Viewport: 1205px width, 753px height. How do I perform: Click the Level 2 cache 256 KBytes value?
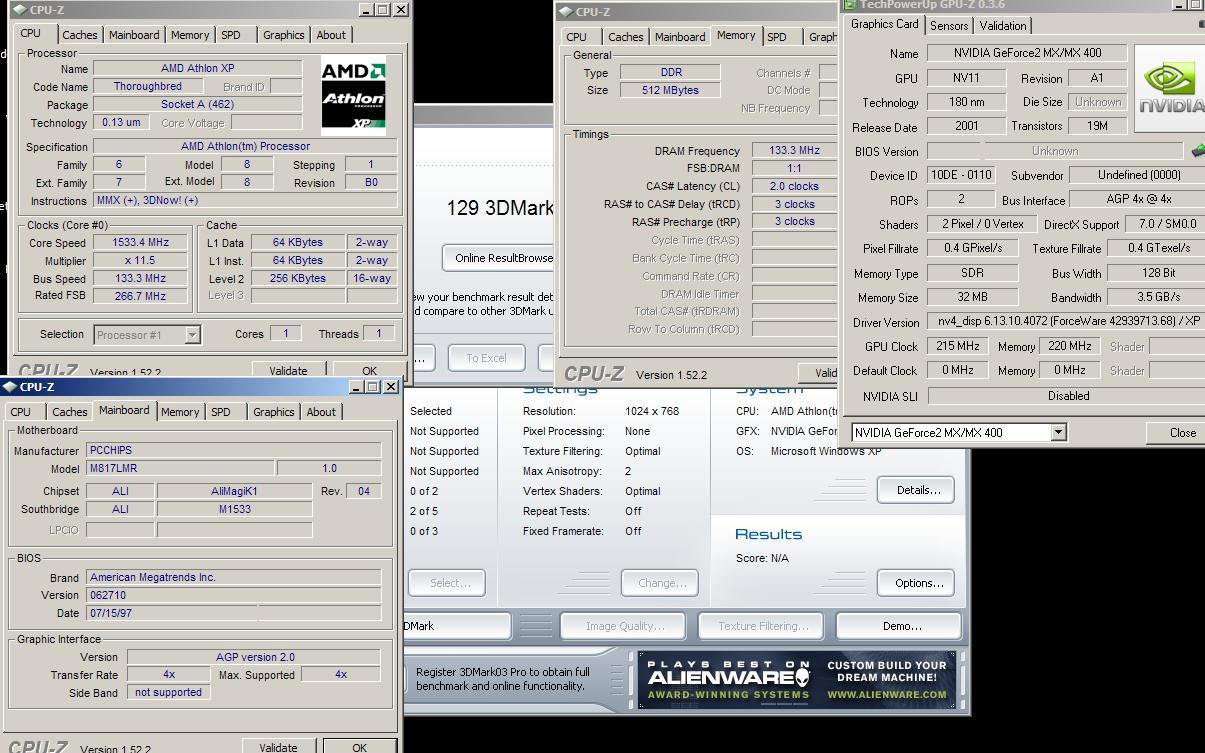[297, 278]
